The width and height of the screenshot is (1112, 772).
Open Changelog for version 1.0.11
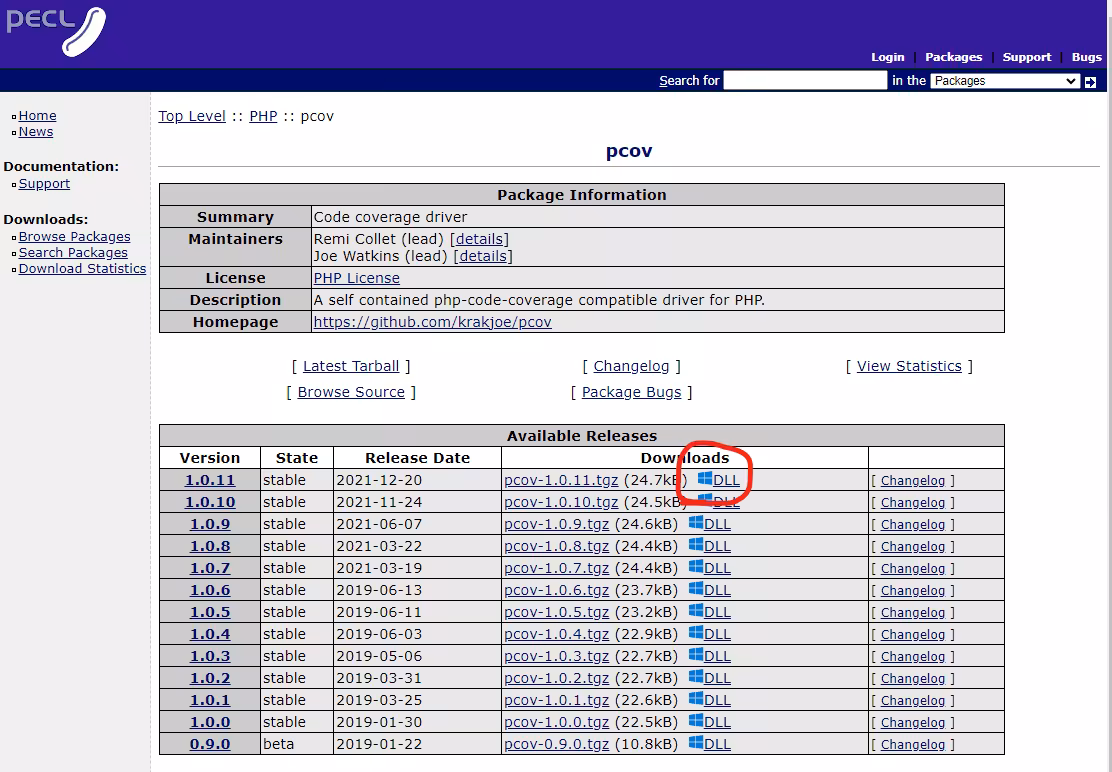pos(913,481)
